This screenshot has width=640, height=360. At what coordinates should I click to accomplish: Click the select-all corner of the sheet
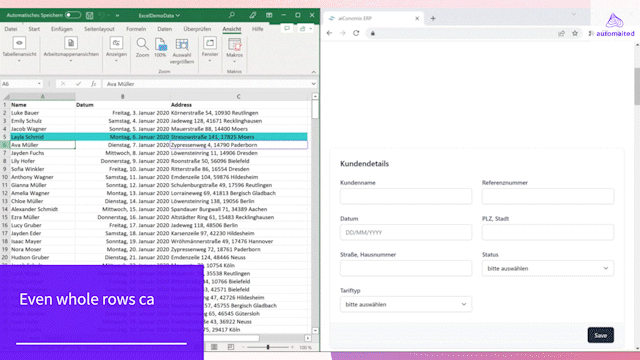click(5, 97)
